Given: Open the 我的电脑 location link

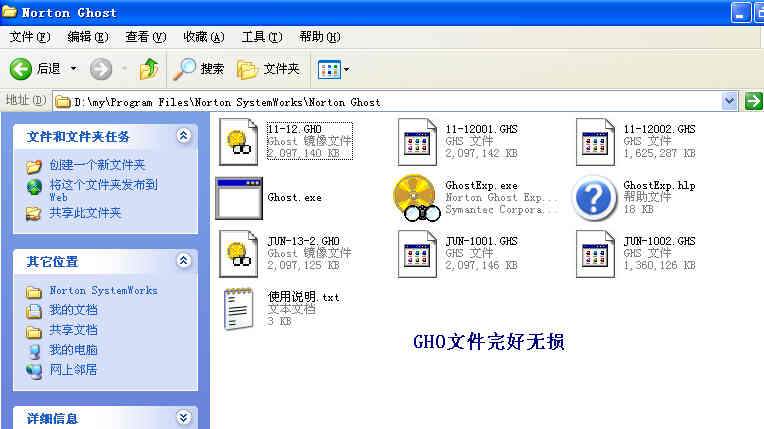Looking at the screenshot, I should click(73, 350).
